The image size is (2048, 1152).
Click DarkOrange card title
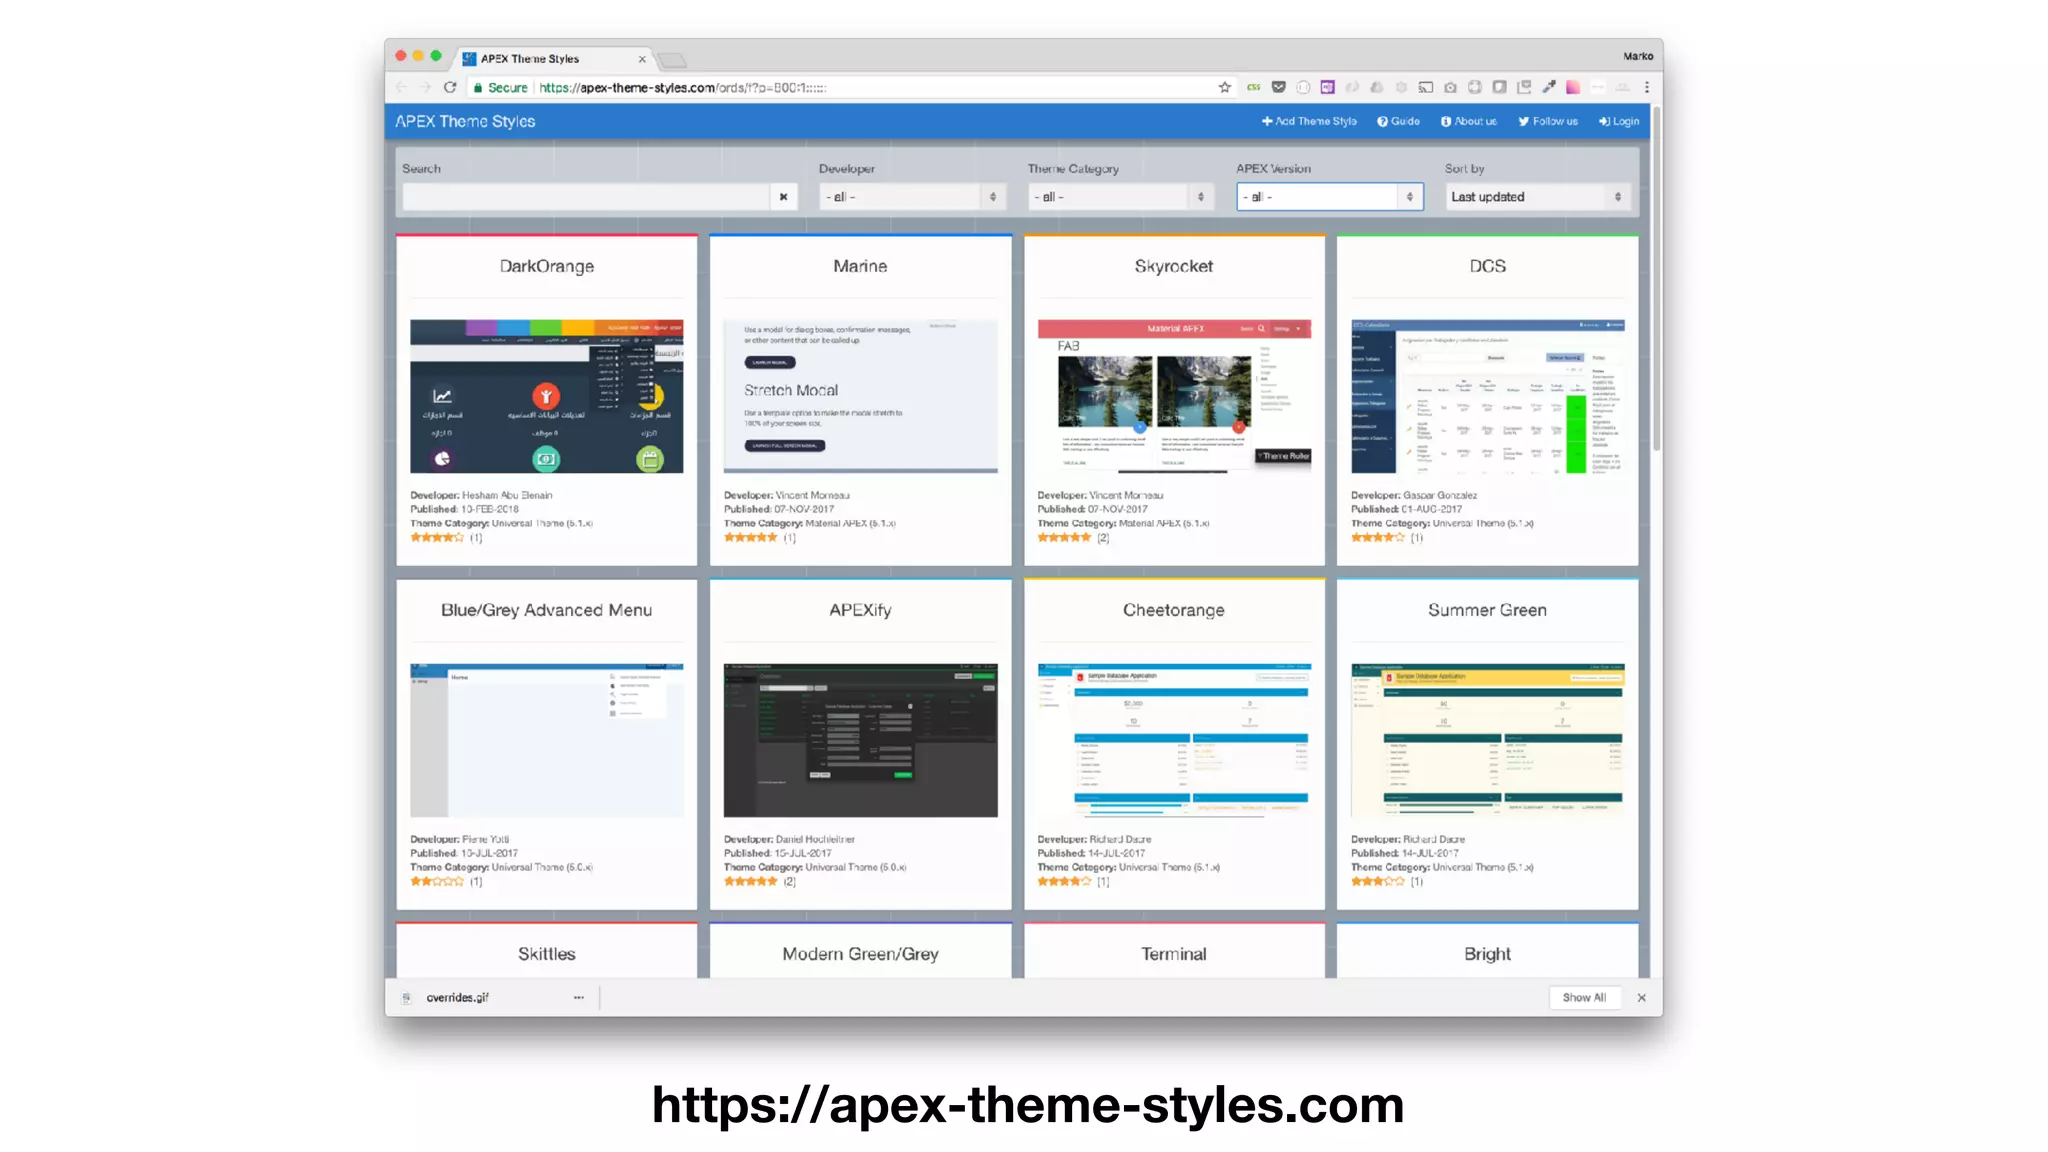(547, 266)
